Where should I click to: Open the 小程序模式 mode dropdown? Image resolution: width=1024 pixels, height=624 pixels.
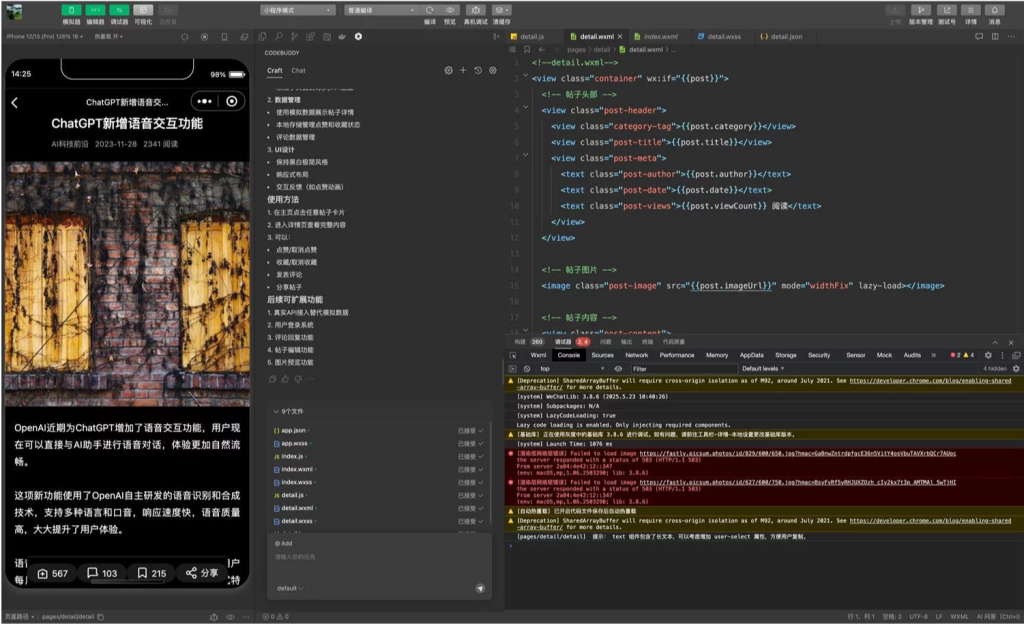(298, 10)
